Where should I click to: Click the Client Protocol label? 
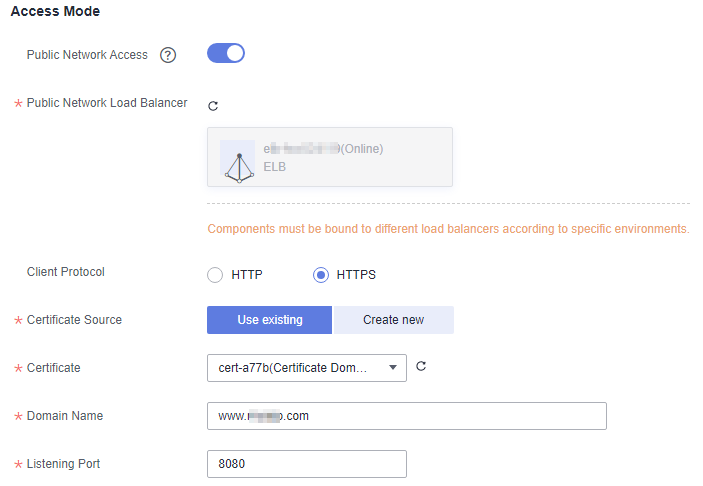[x=65, y=272]
